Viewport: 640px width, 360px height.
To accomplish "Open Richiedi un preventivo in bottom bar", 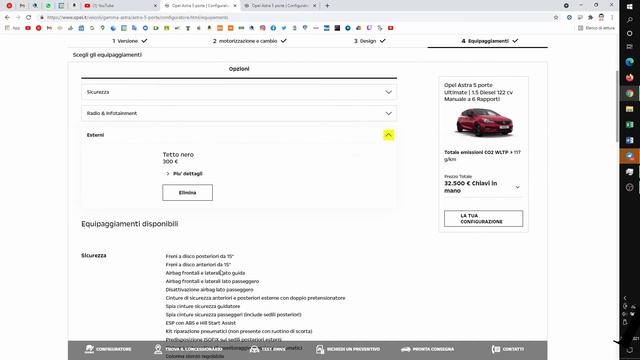I will click(x=348, y=349).
